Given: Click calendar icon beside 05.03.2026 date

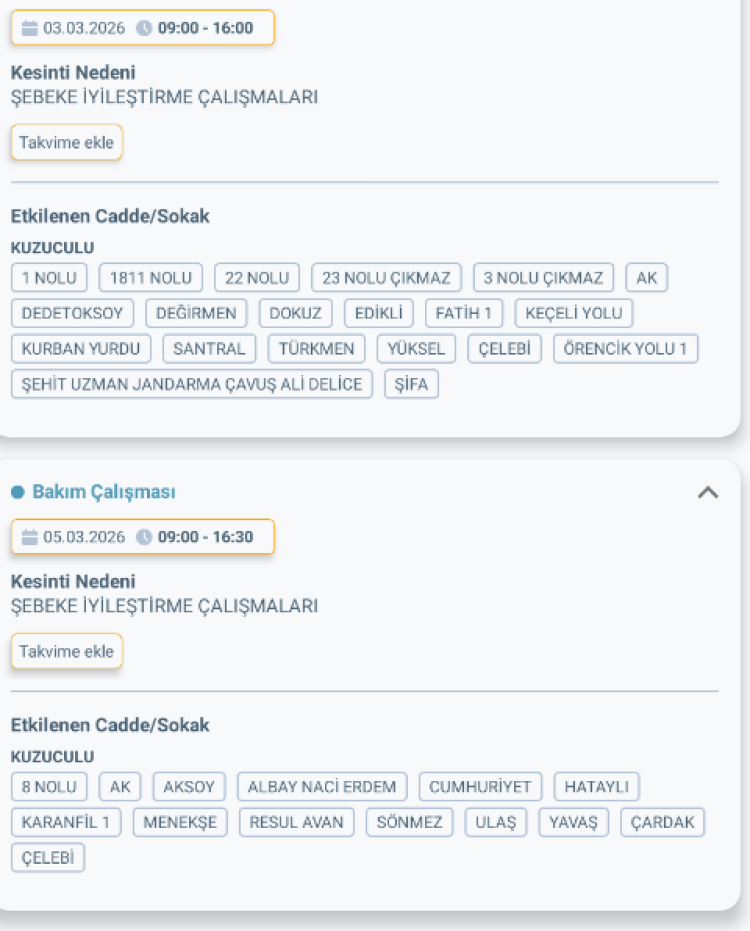Looking at the screenshot, I should click(29, 537).
